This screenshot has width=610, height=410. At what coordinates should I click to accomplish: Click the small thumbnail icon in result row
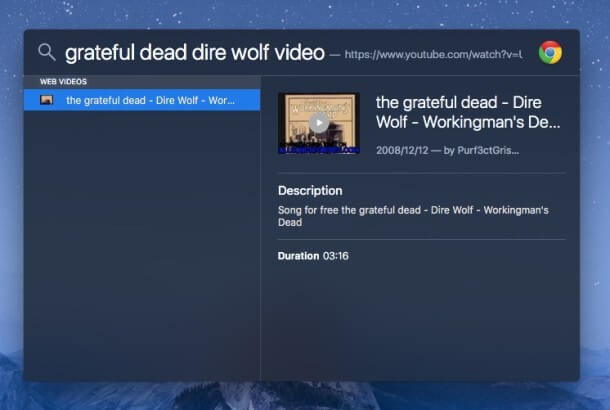pos(46,100)
